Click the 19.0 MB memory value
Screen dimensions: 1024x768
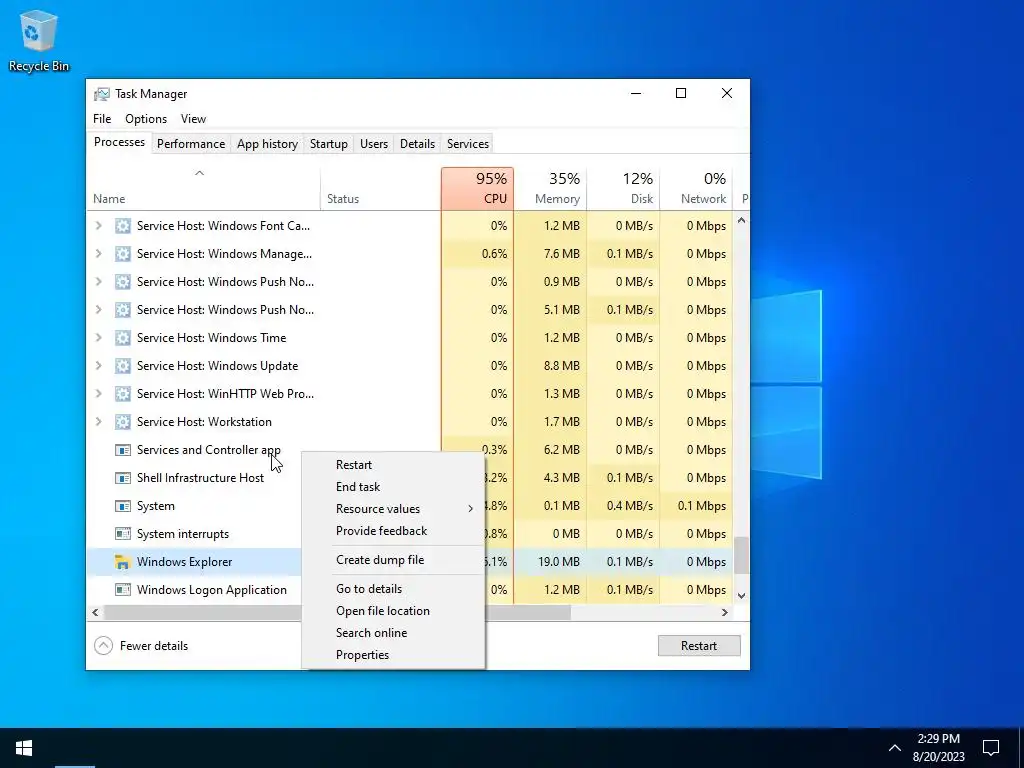[x=559, y=562]
